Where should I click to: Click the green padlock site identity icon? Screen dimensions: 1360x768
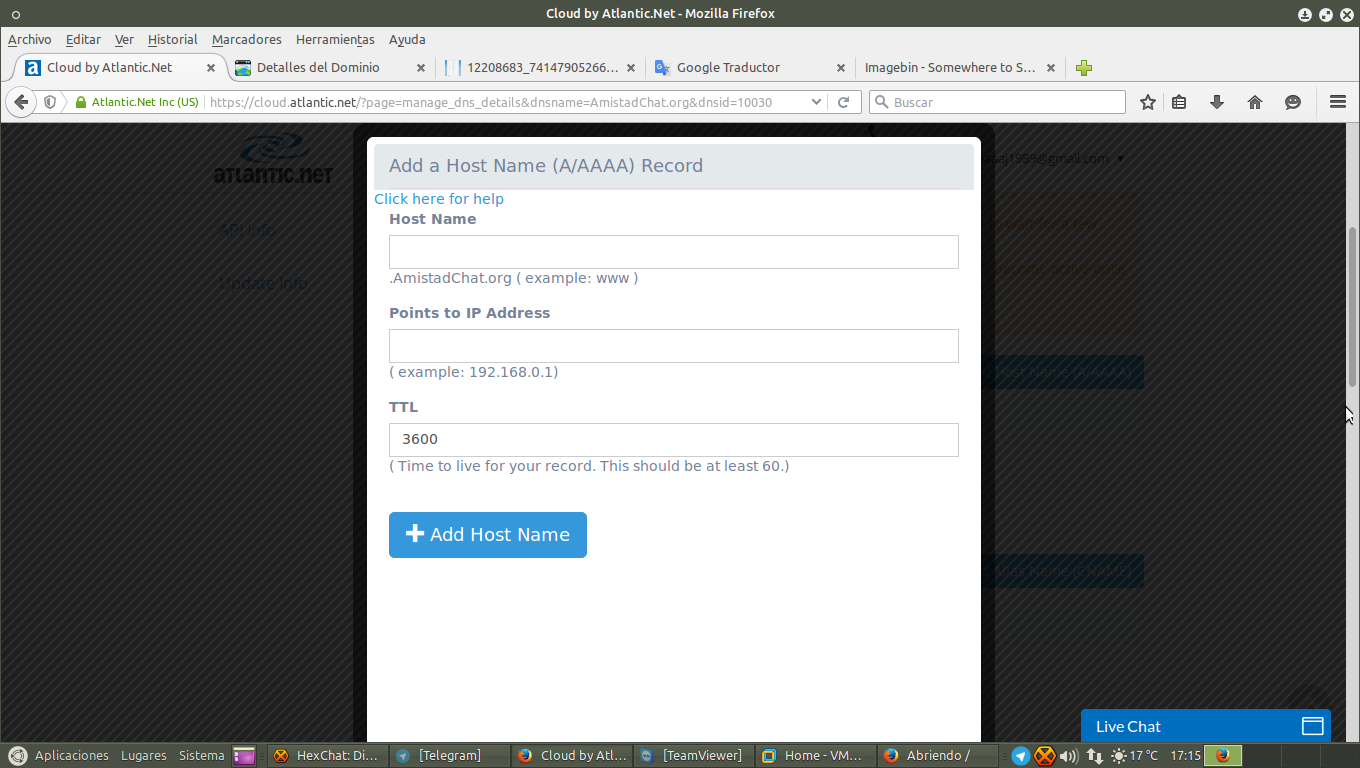point(81,102)
